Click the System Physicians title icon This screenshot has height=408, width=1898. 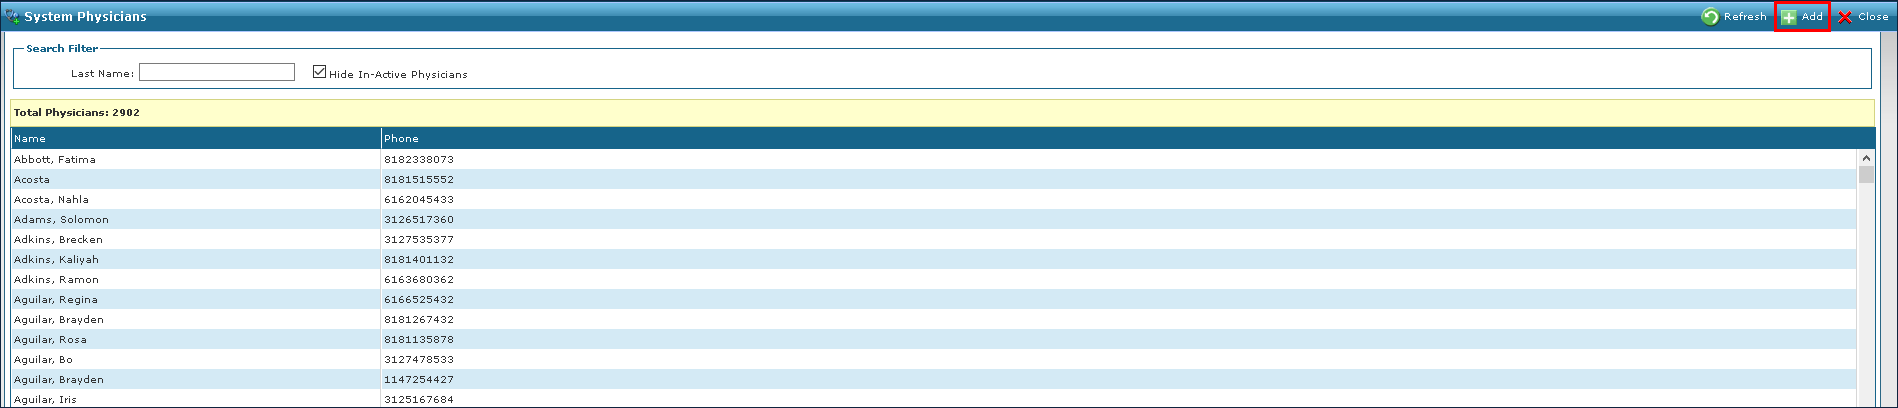[13, 17]
